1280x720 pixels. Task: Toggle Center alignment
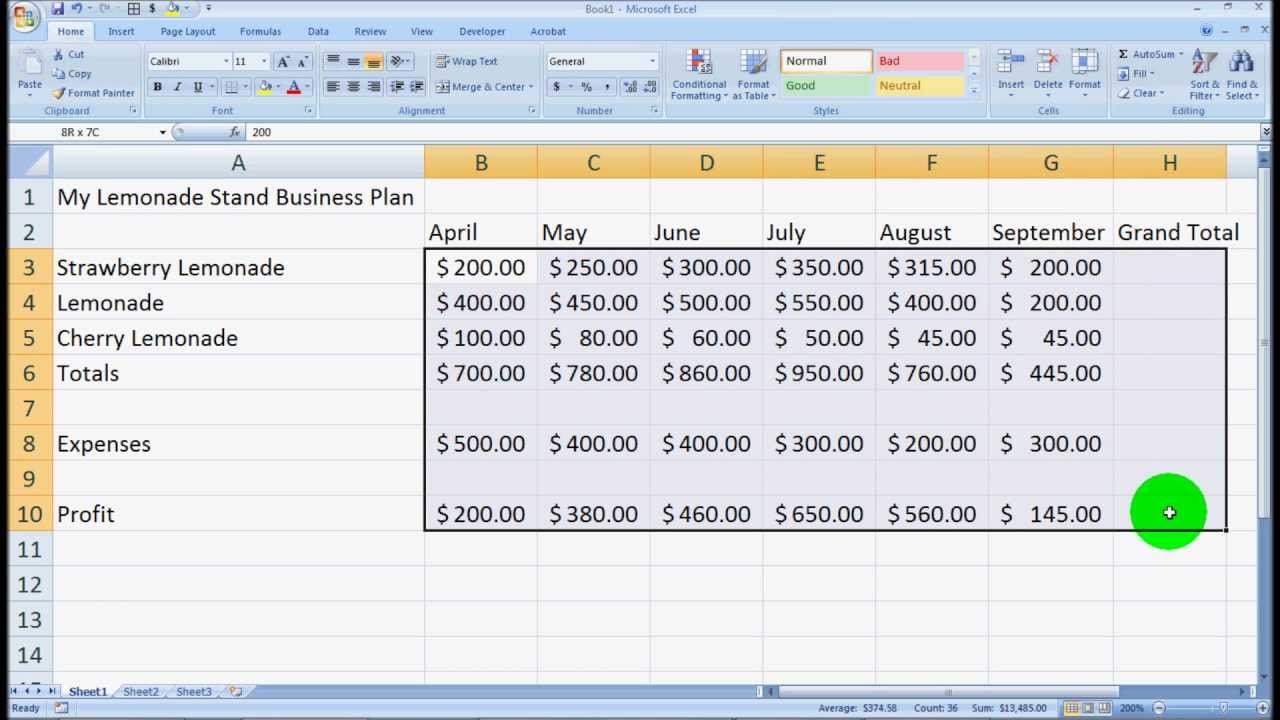pyautogui.click(x=353, y=87)
